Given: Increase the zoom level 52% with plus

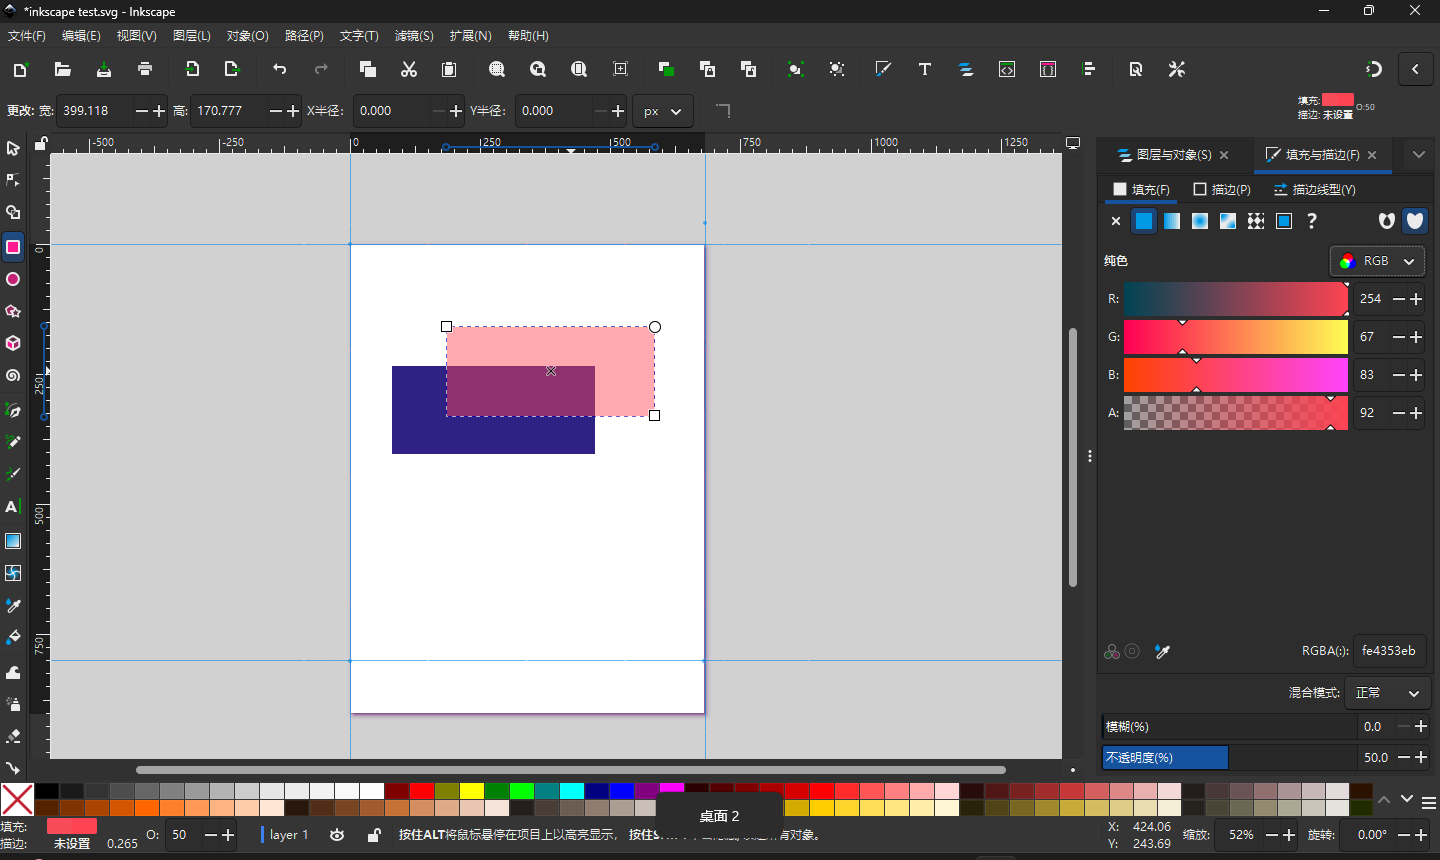Looking at the screenshot, I should pos(1289,835).
